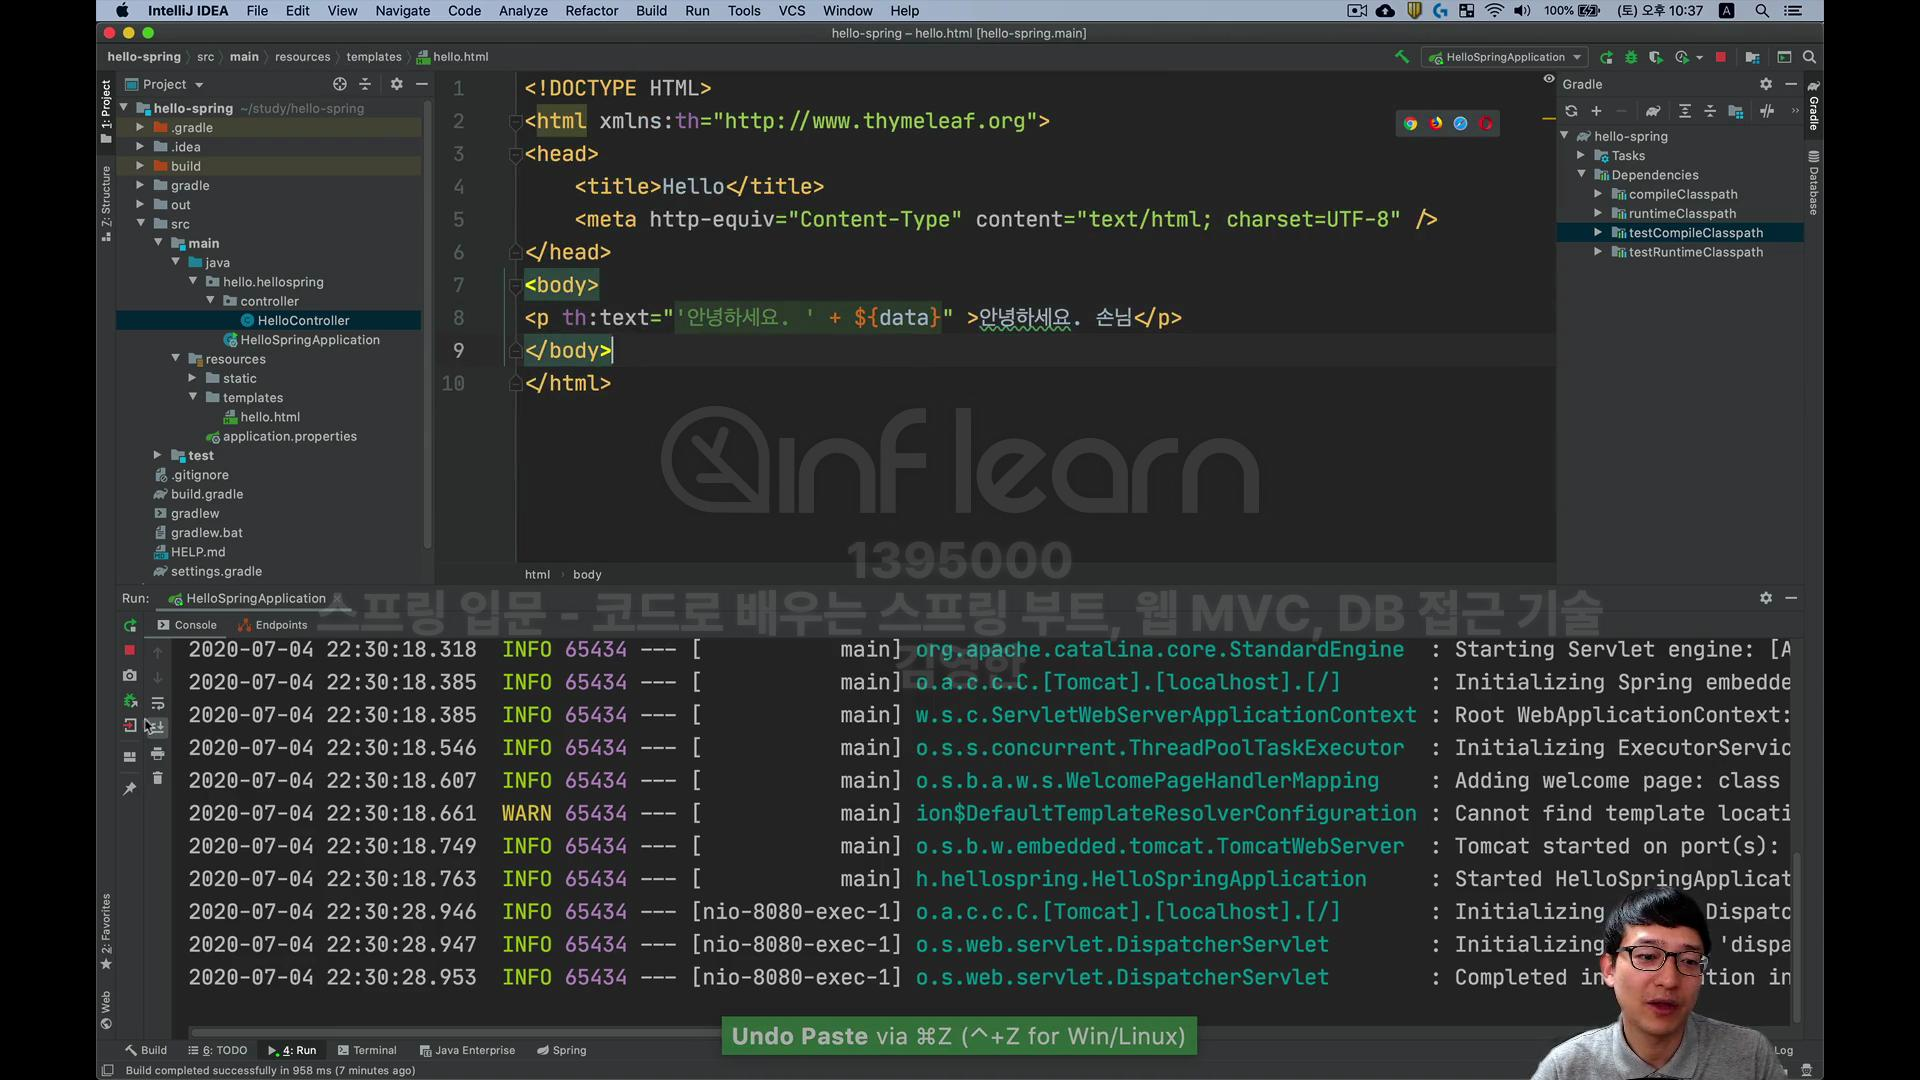This screenshot has height=1080, width=1920.
Task: Open macOS Spotlight search icon
Action: 1762,11
